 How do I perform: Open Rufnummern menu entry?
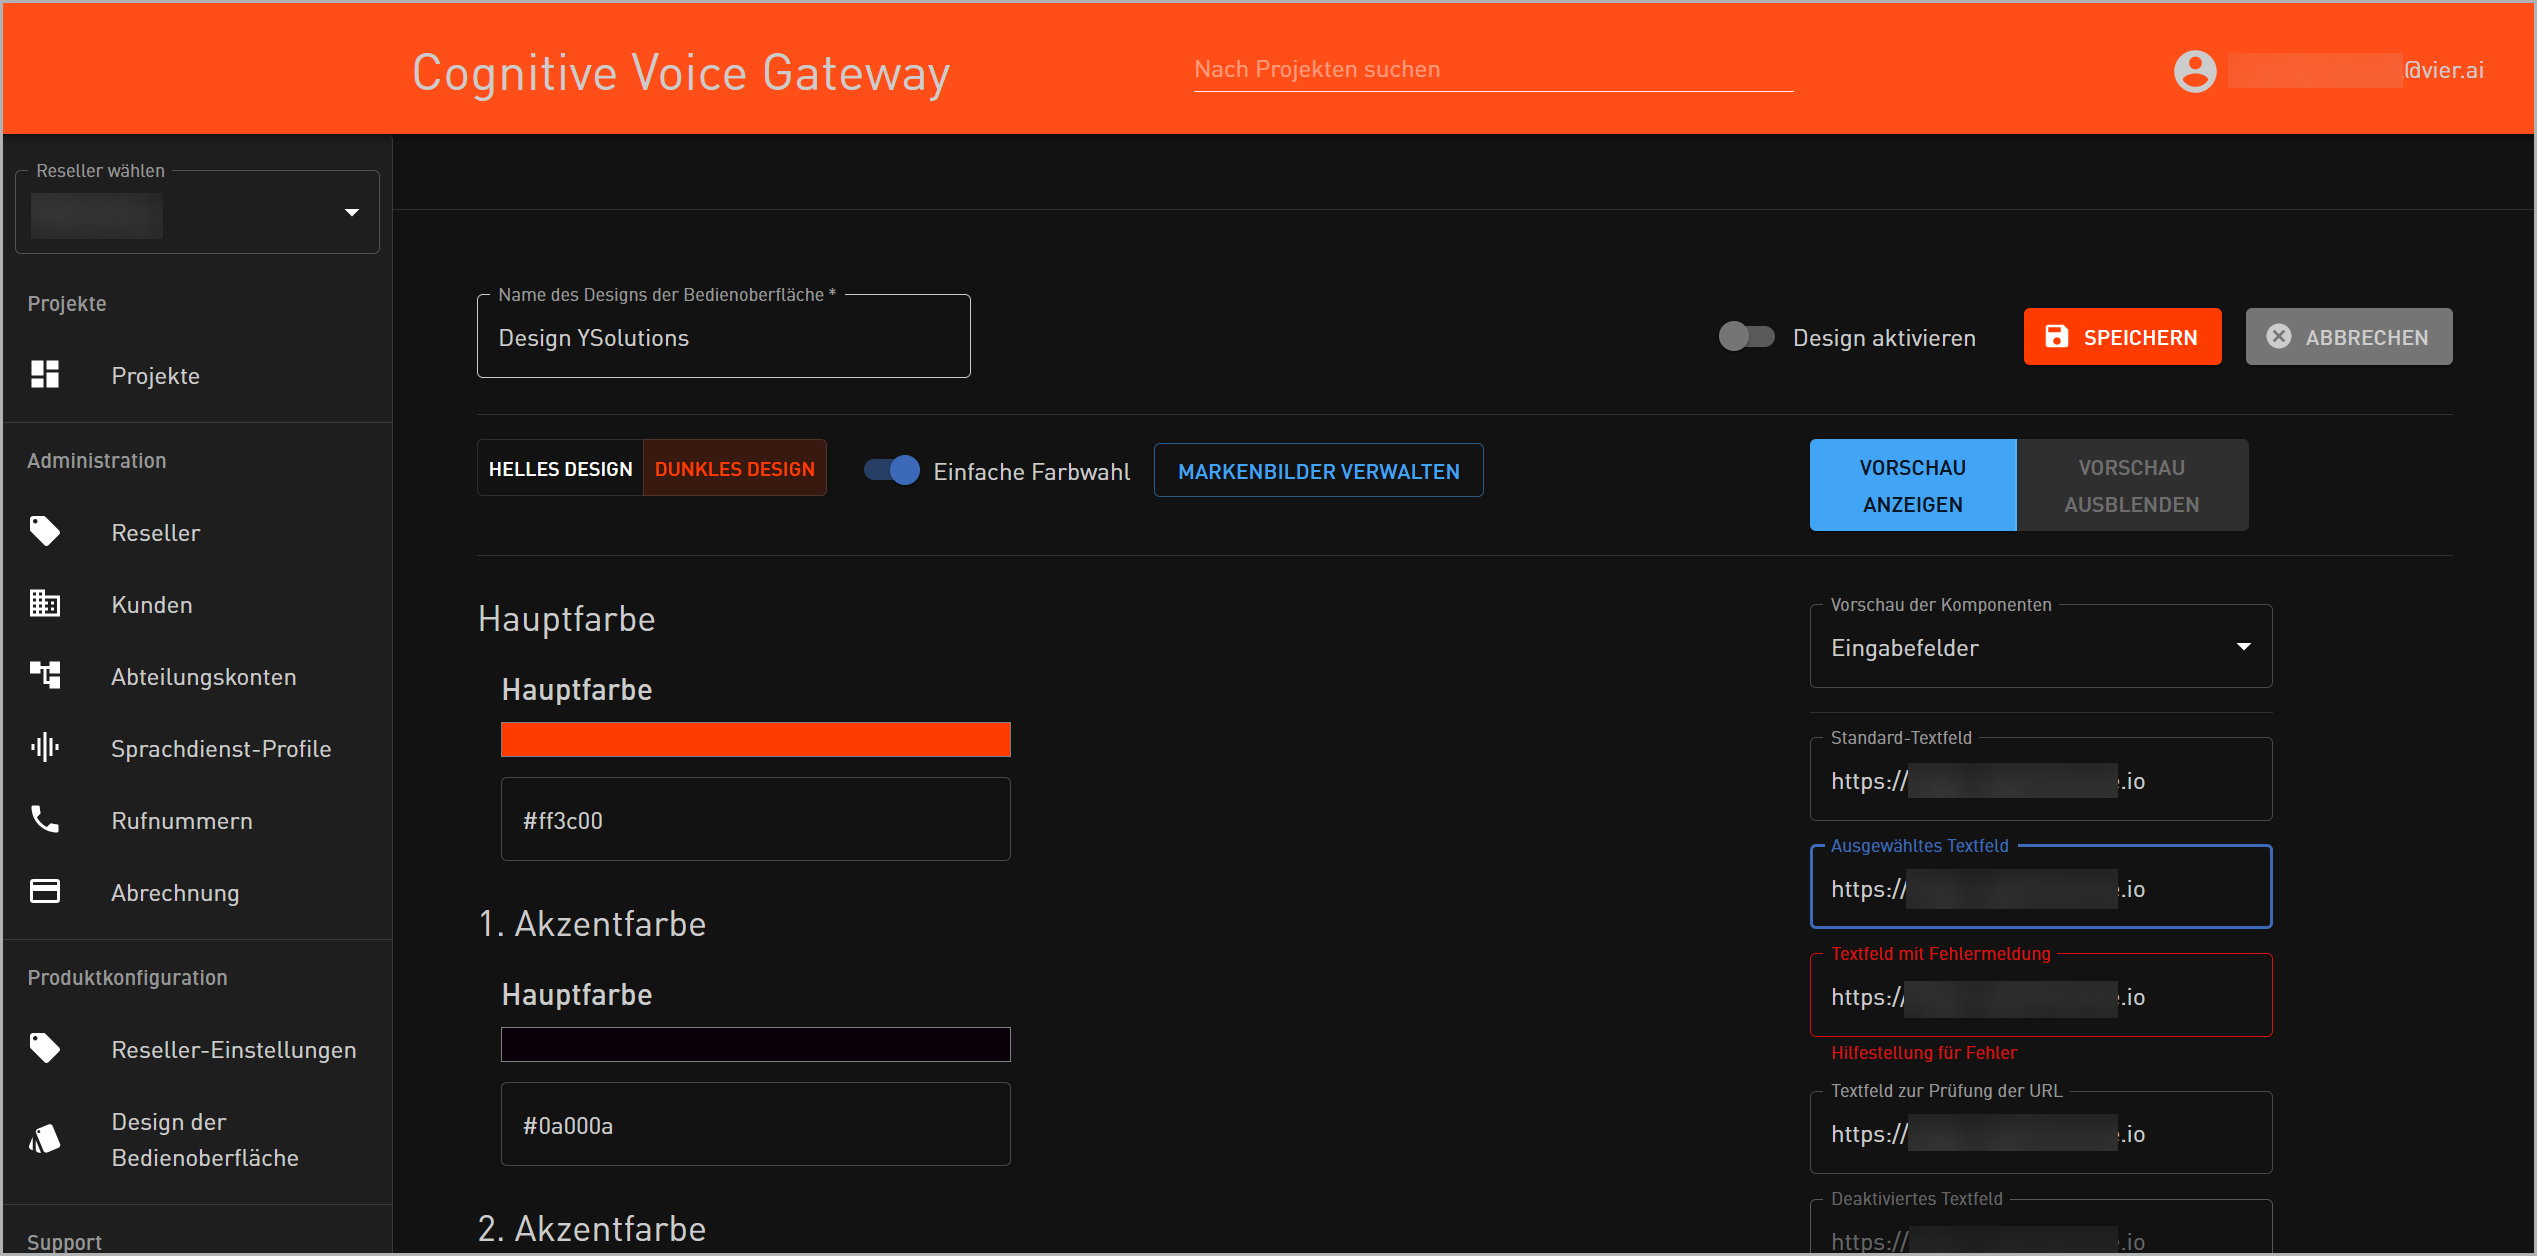click(197, 821)
